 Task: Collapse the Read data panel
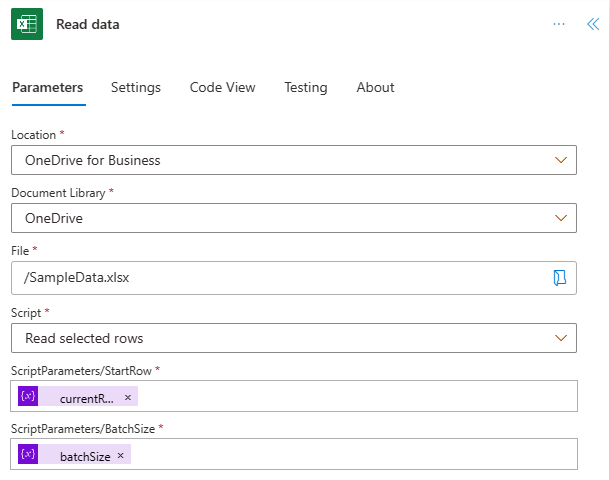pos(592,24)
